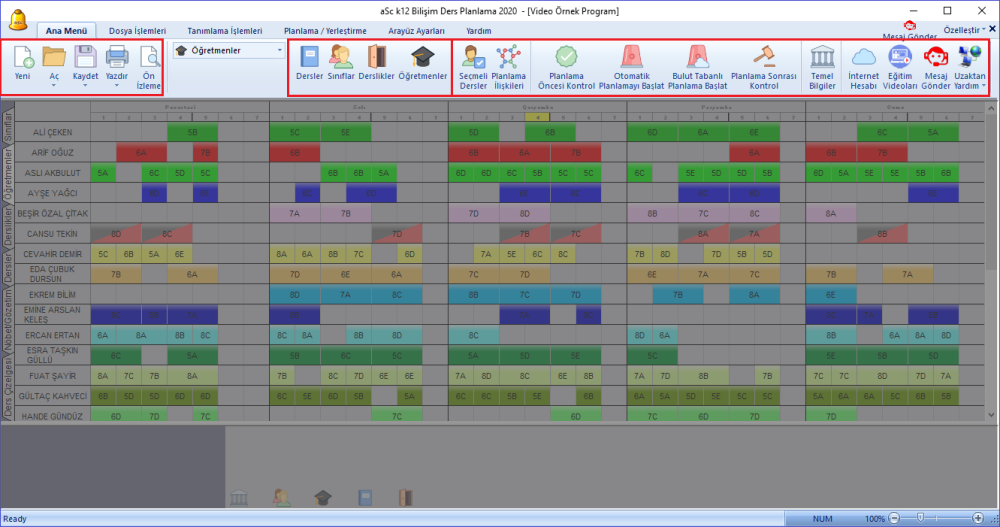1000x527 pixels.
Task: Click the Özelleştir button
Action: tap(964, 30)
